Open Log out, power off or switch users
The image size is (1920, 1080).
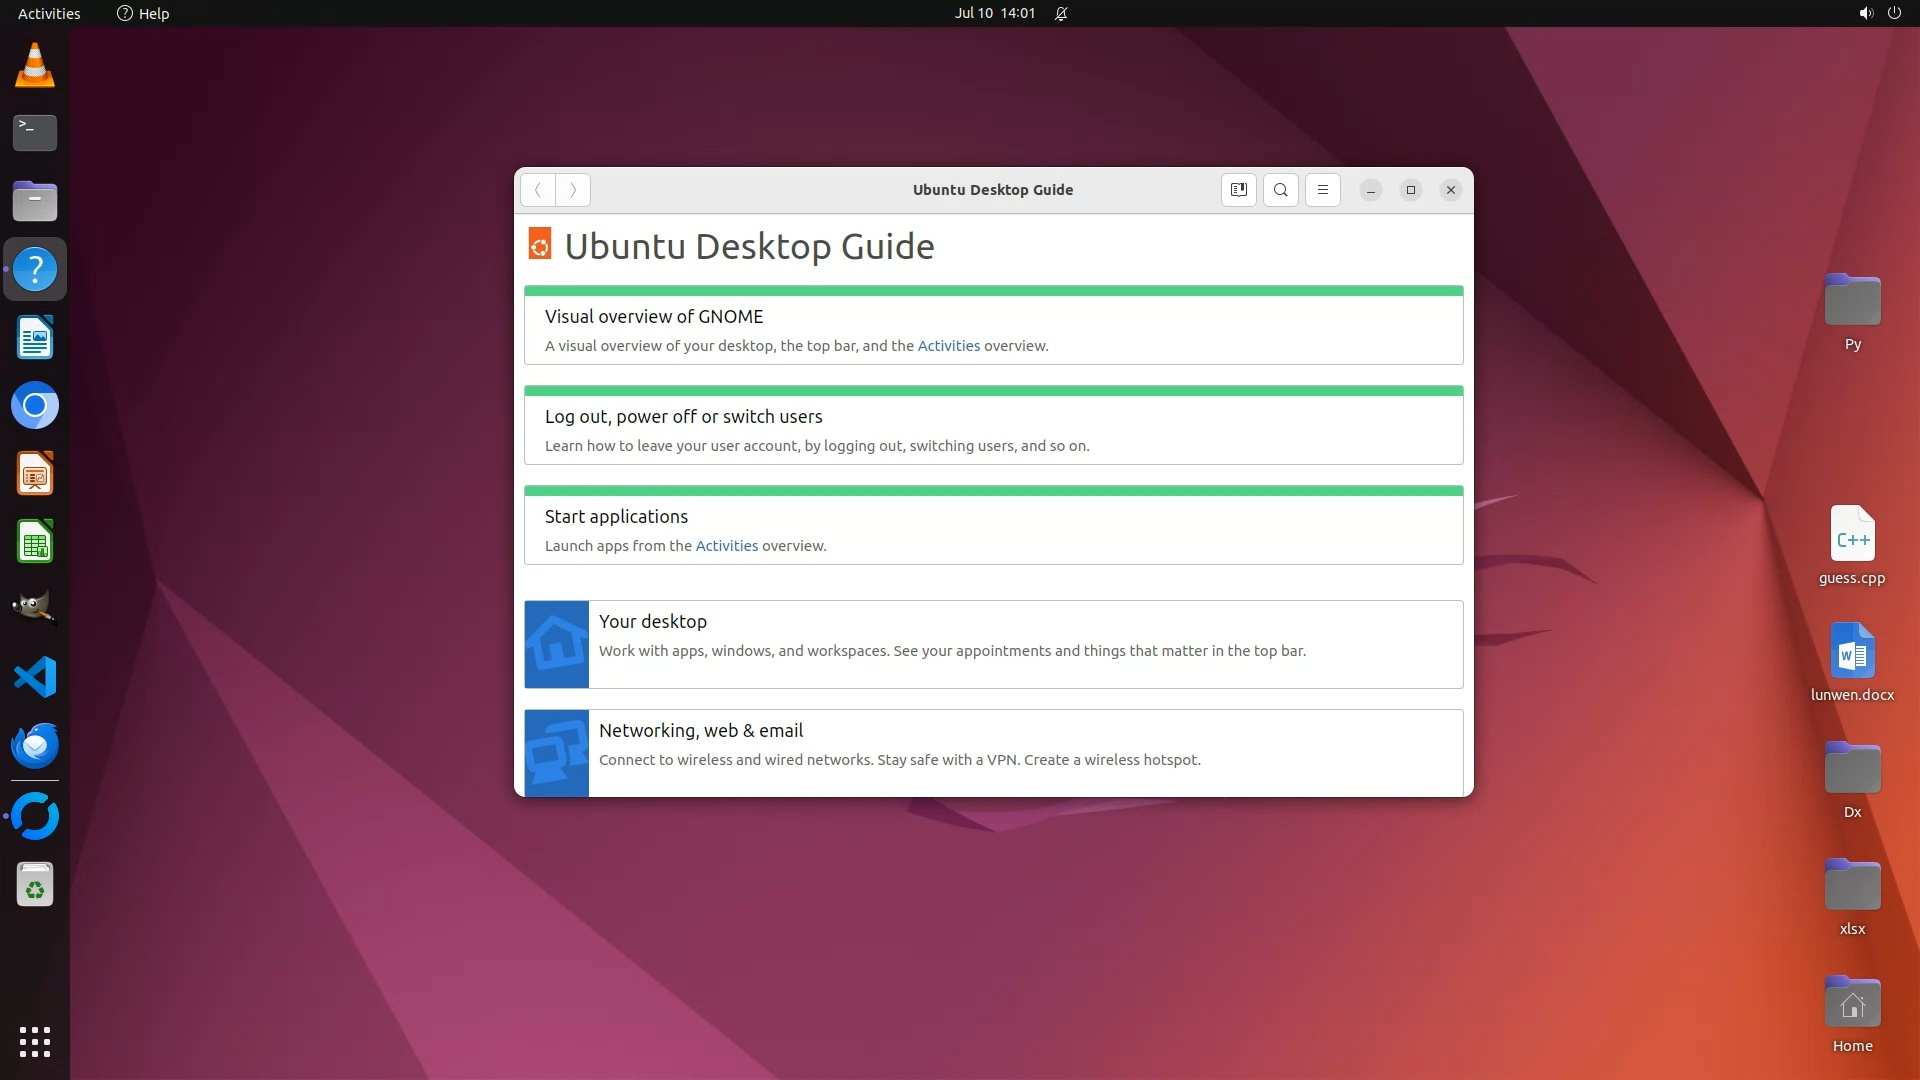click(683, 417)
